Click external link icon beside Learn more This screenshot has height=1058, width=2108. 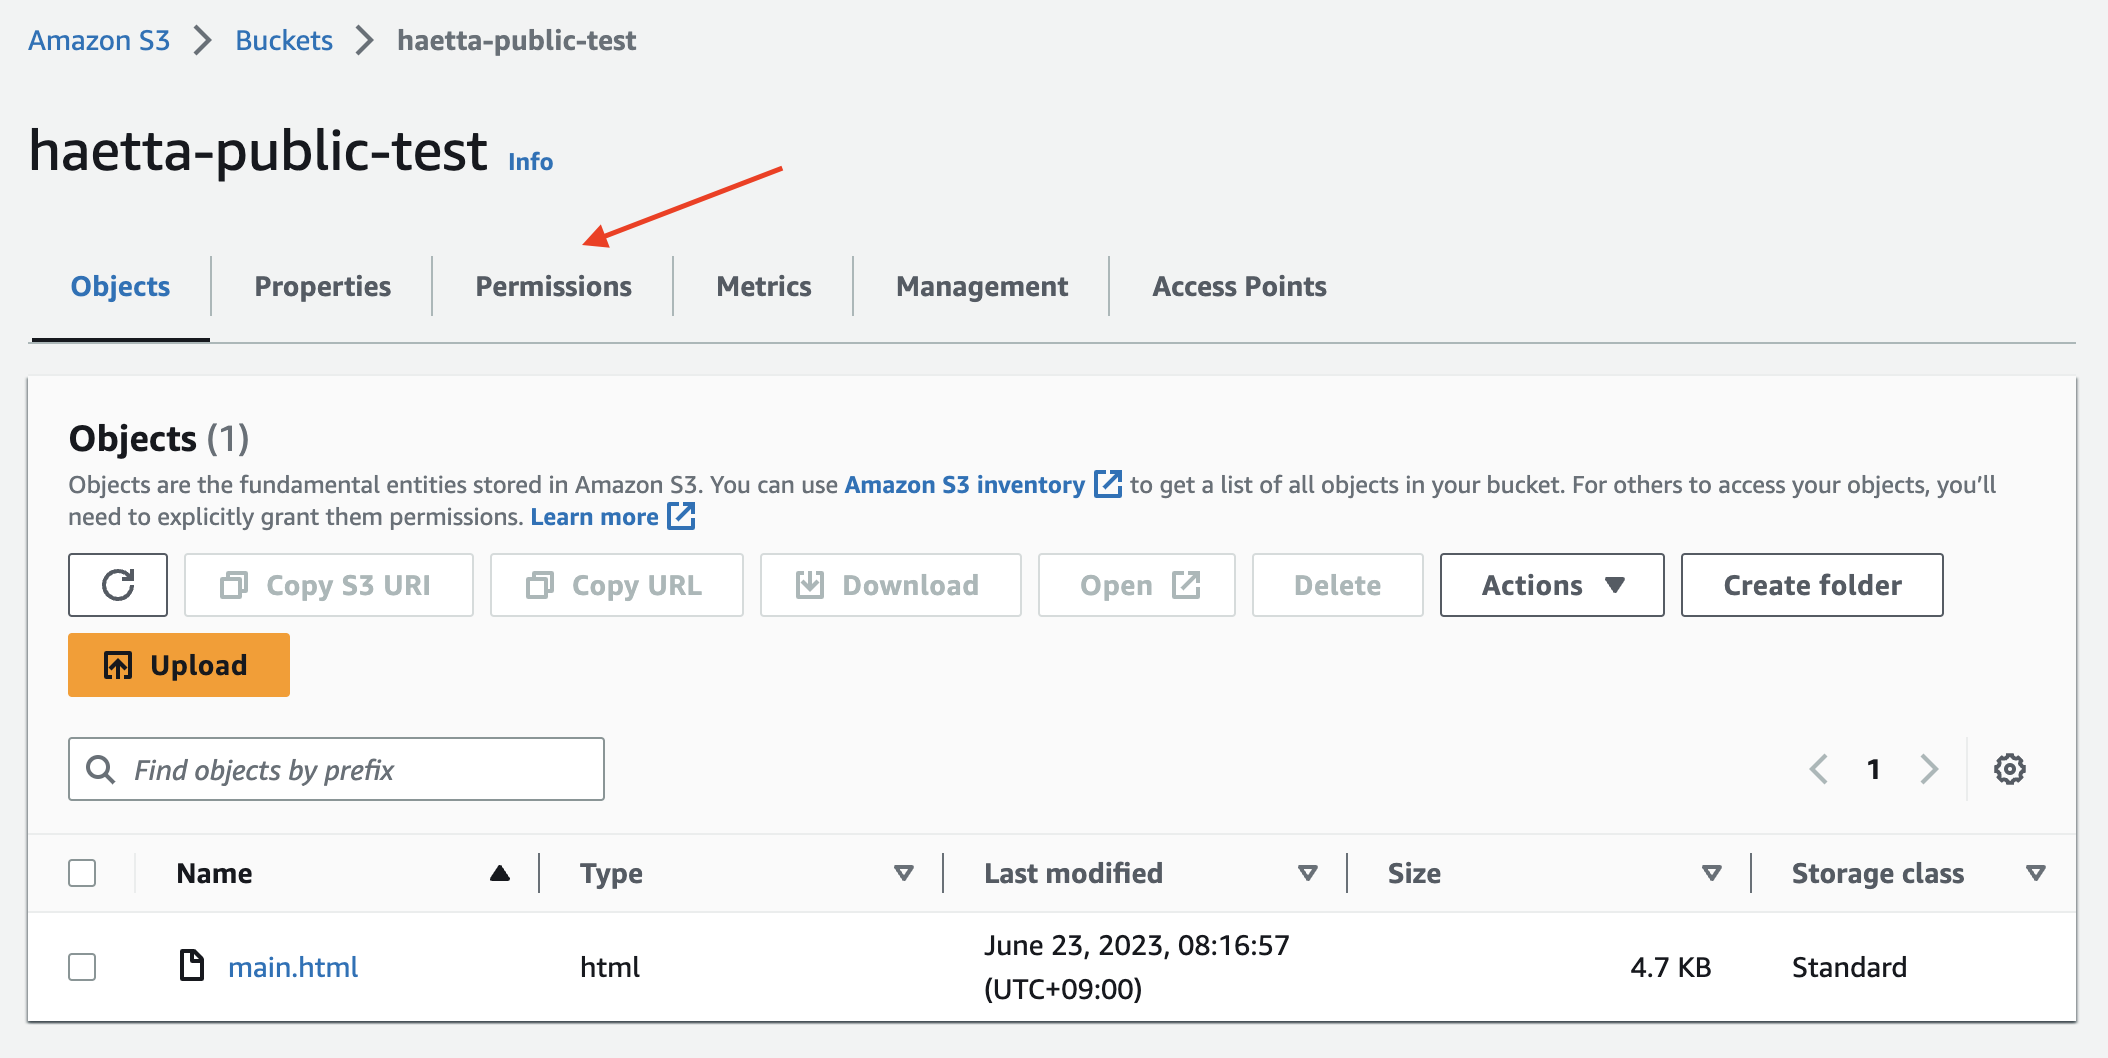tap(681, 516)
